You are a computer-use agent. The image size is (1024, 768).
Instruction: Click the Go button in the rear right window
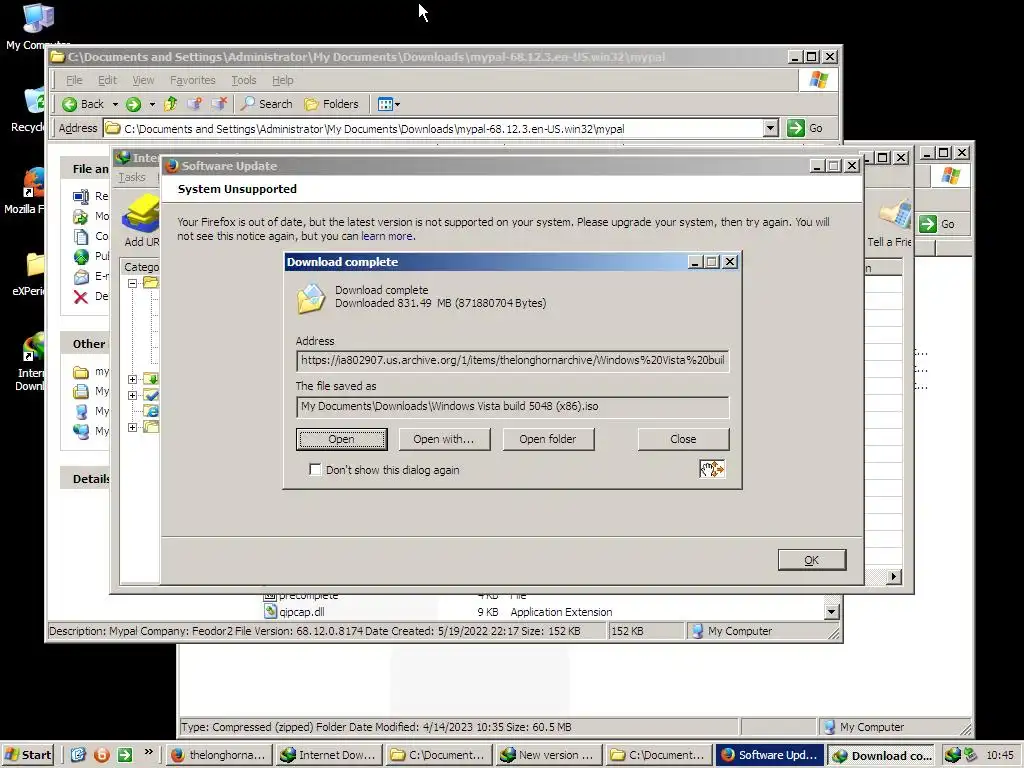pos(937,224)
